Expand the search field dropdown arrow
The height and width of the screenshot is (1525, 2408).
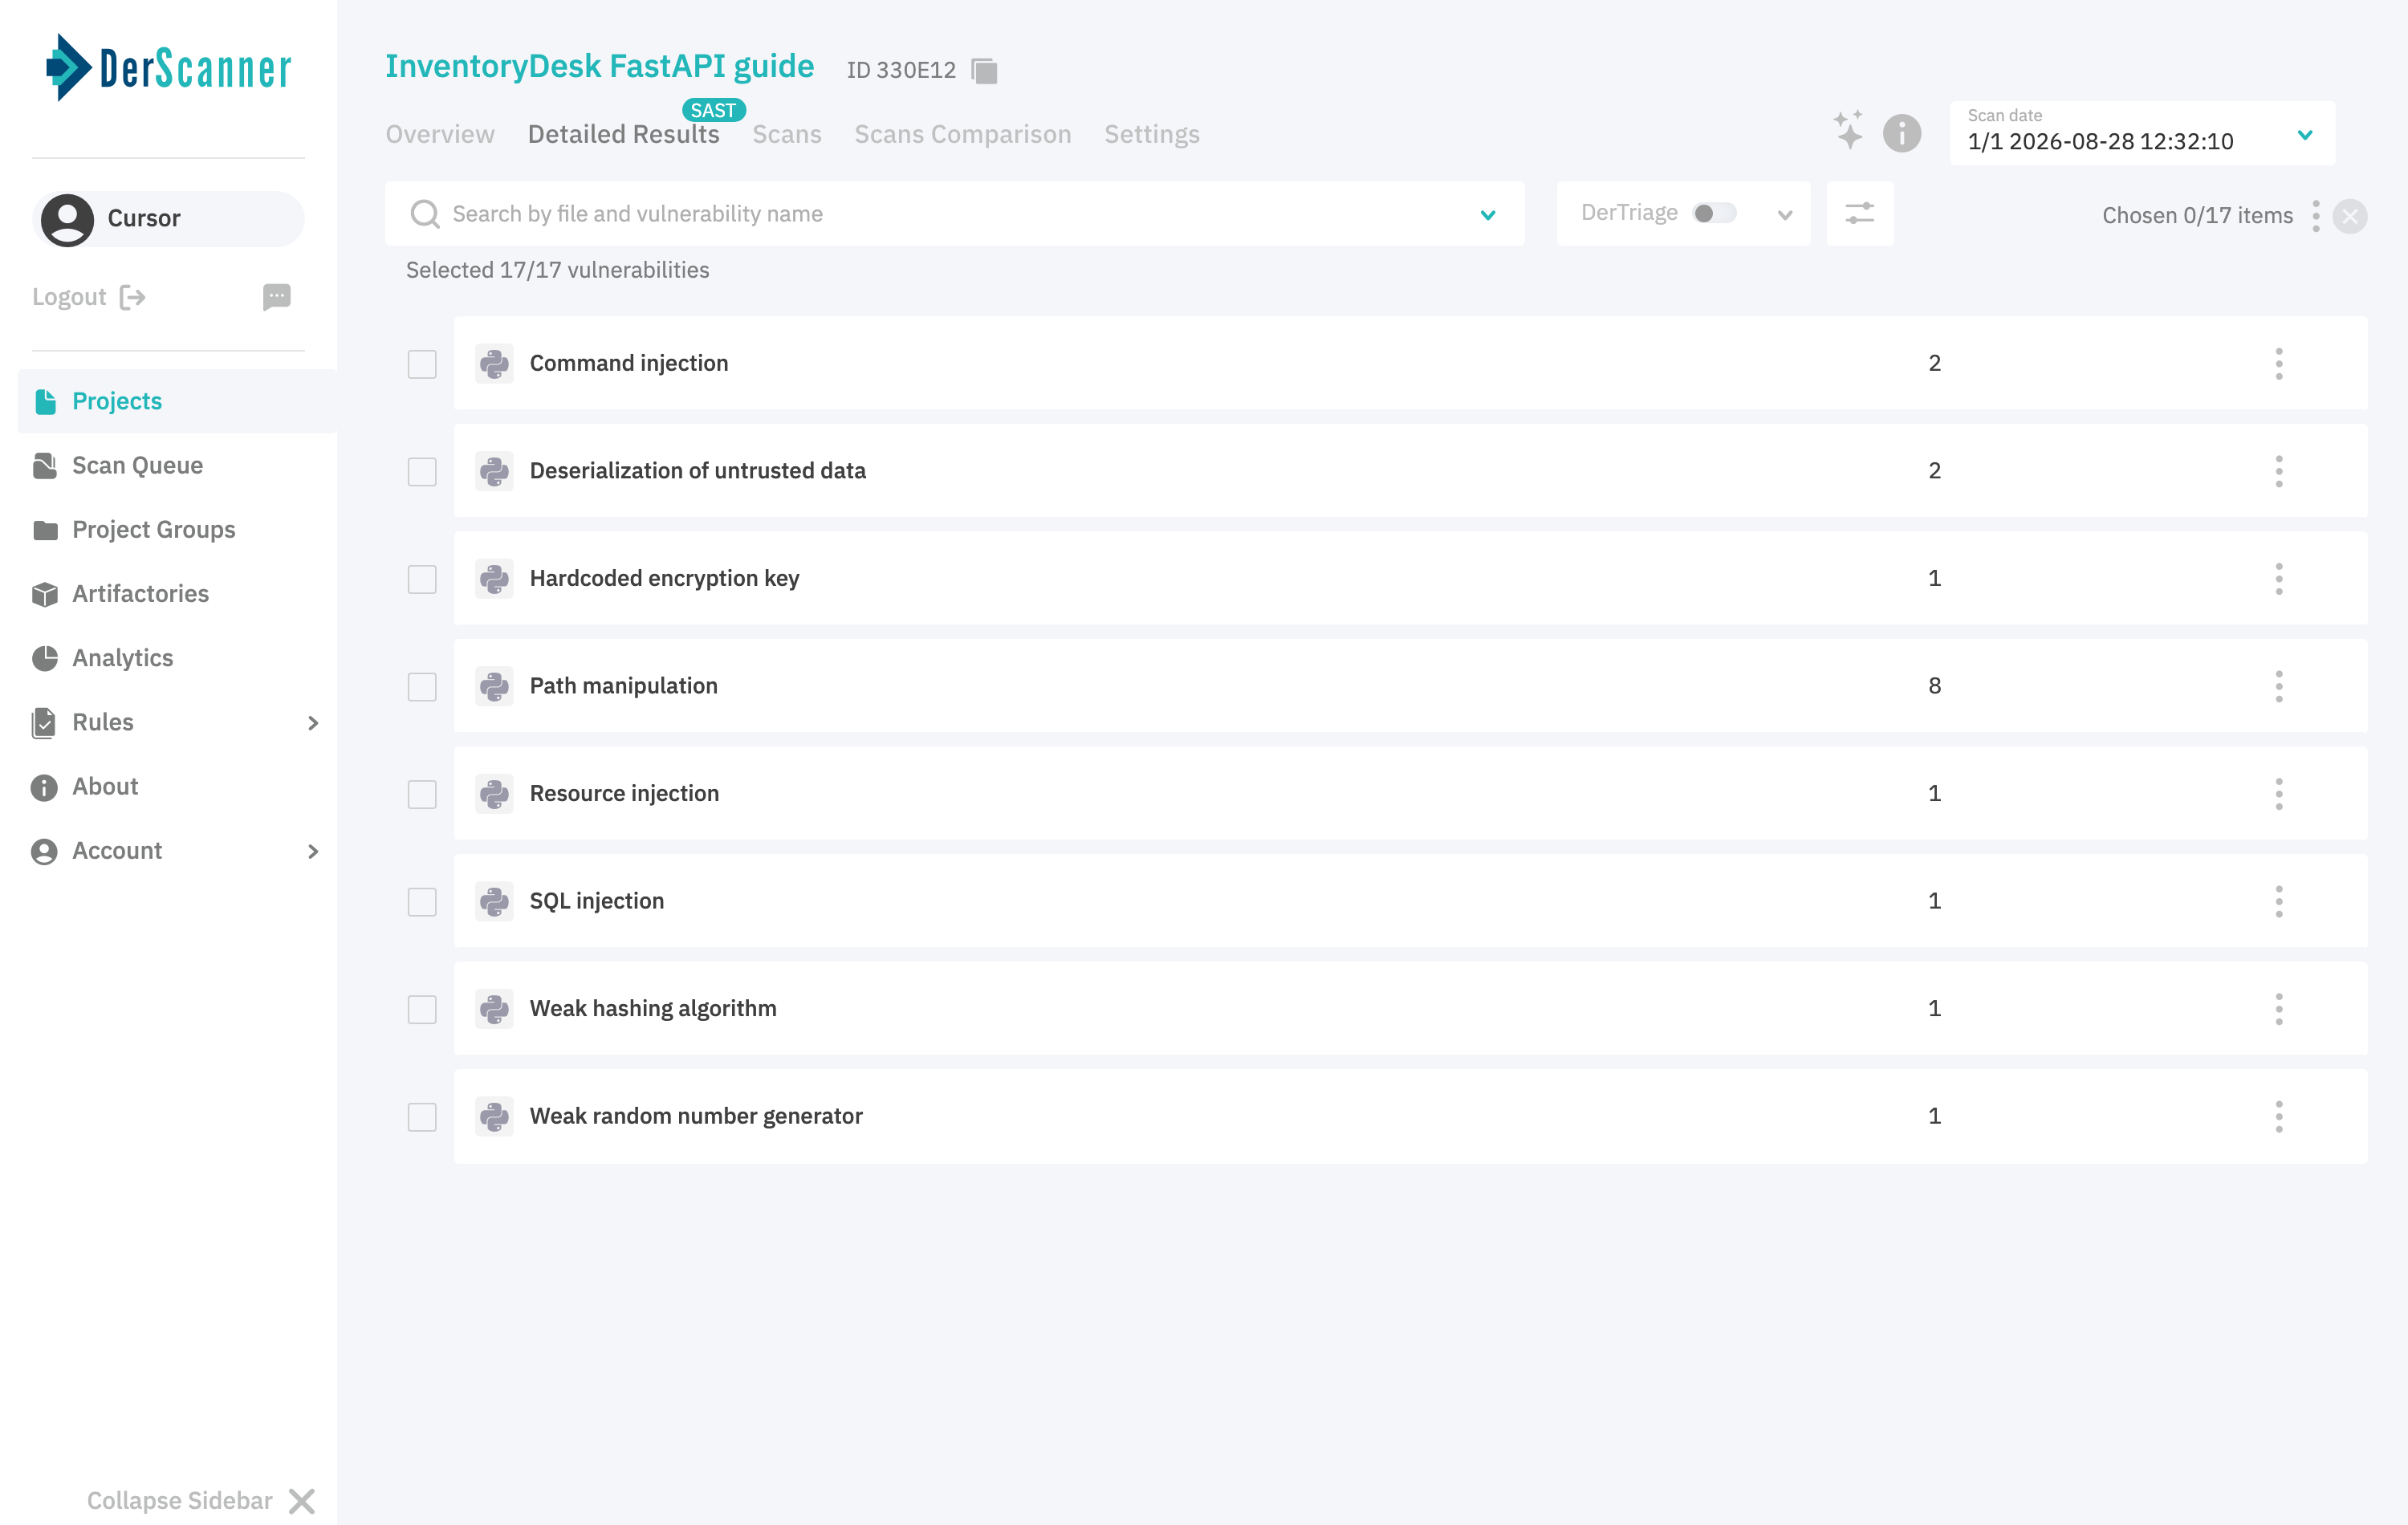(1488, 214)
